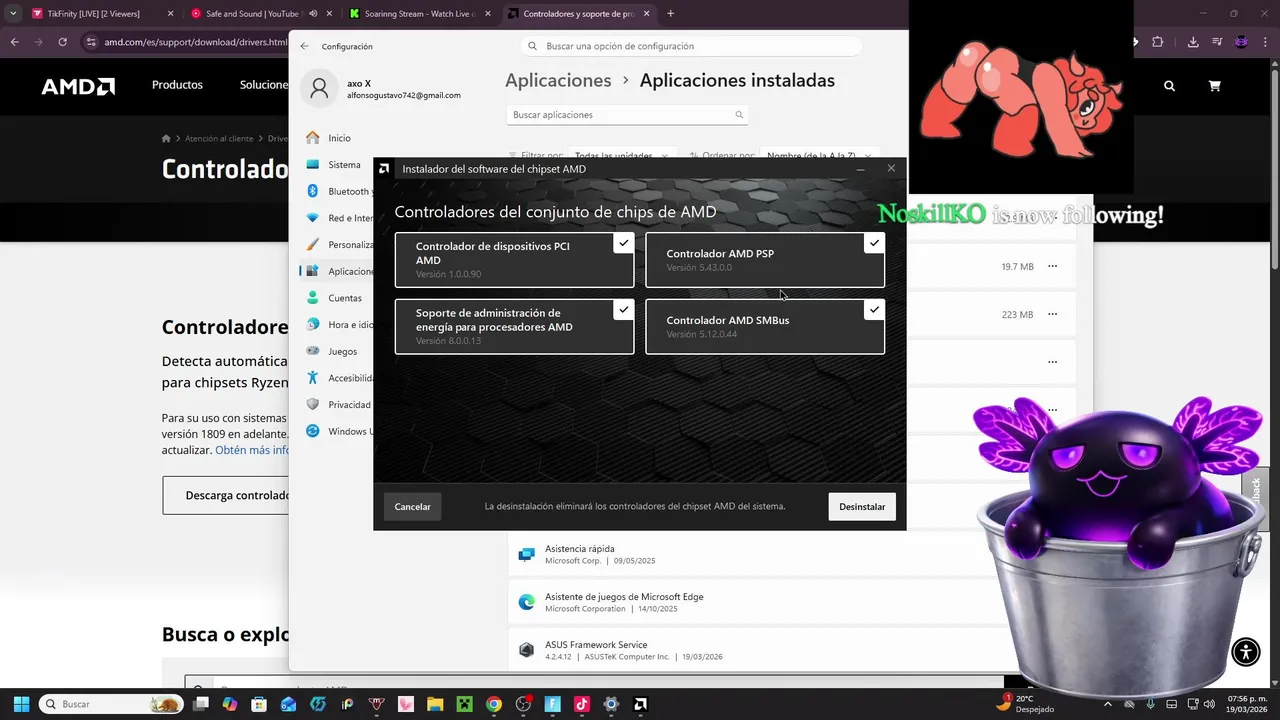Image resolution: width=1280 pixels, height=720 pixels.
Task: Open Sistema in the Settings sidebar
Action: [x=335, y=165]
